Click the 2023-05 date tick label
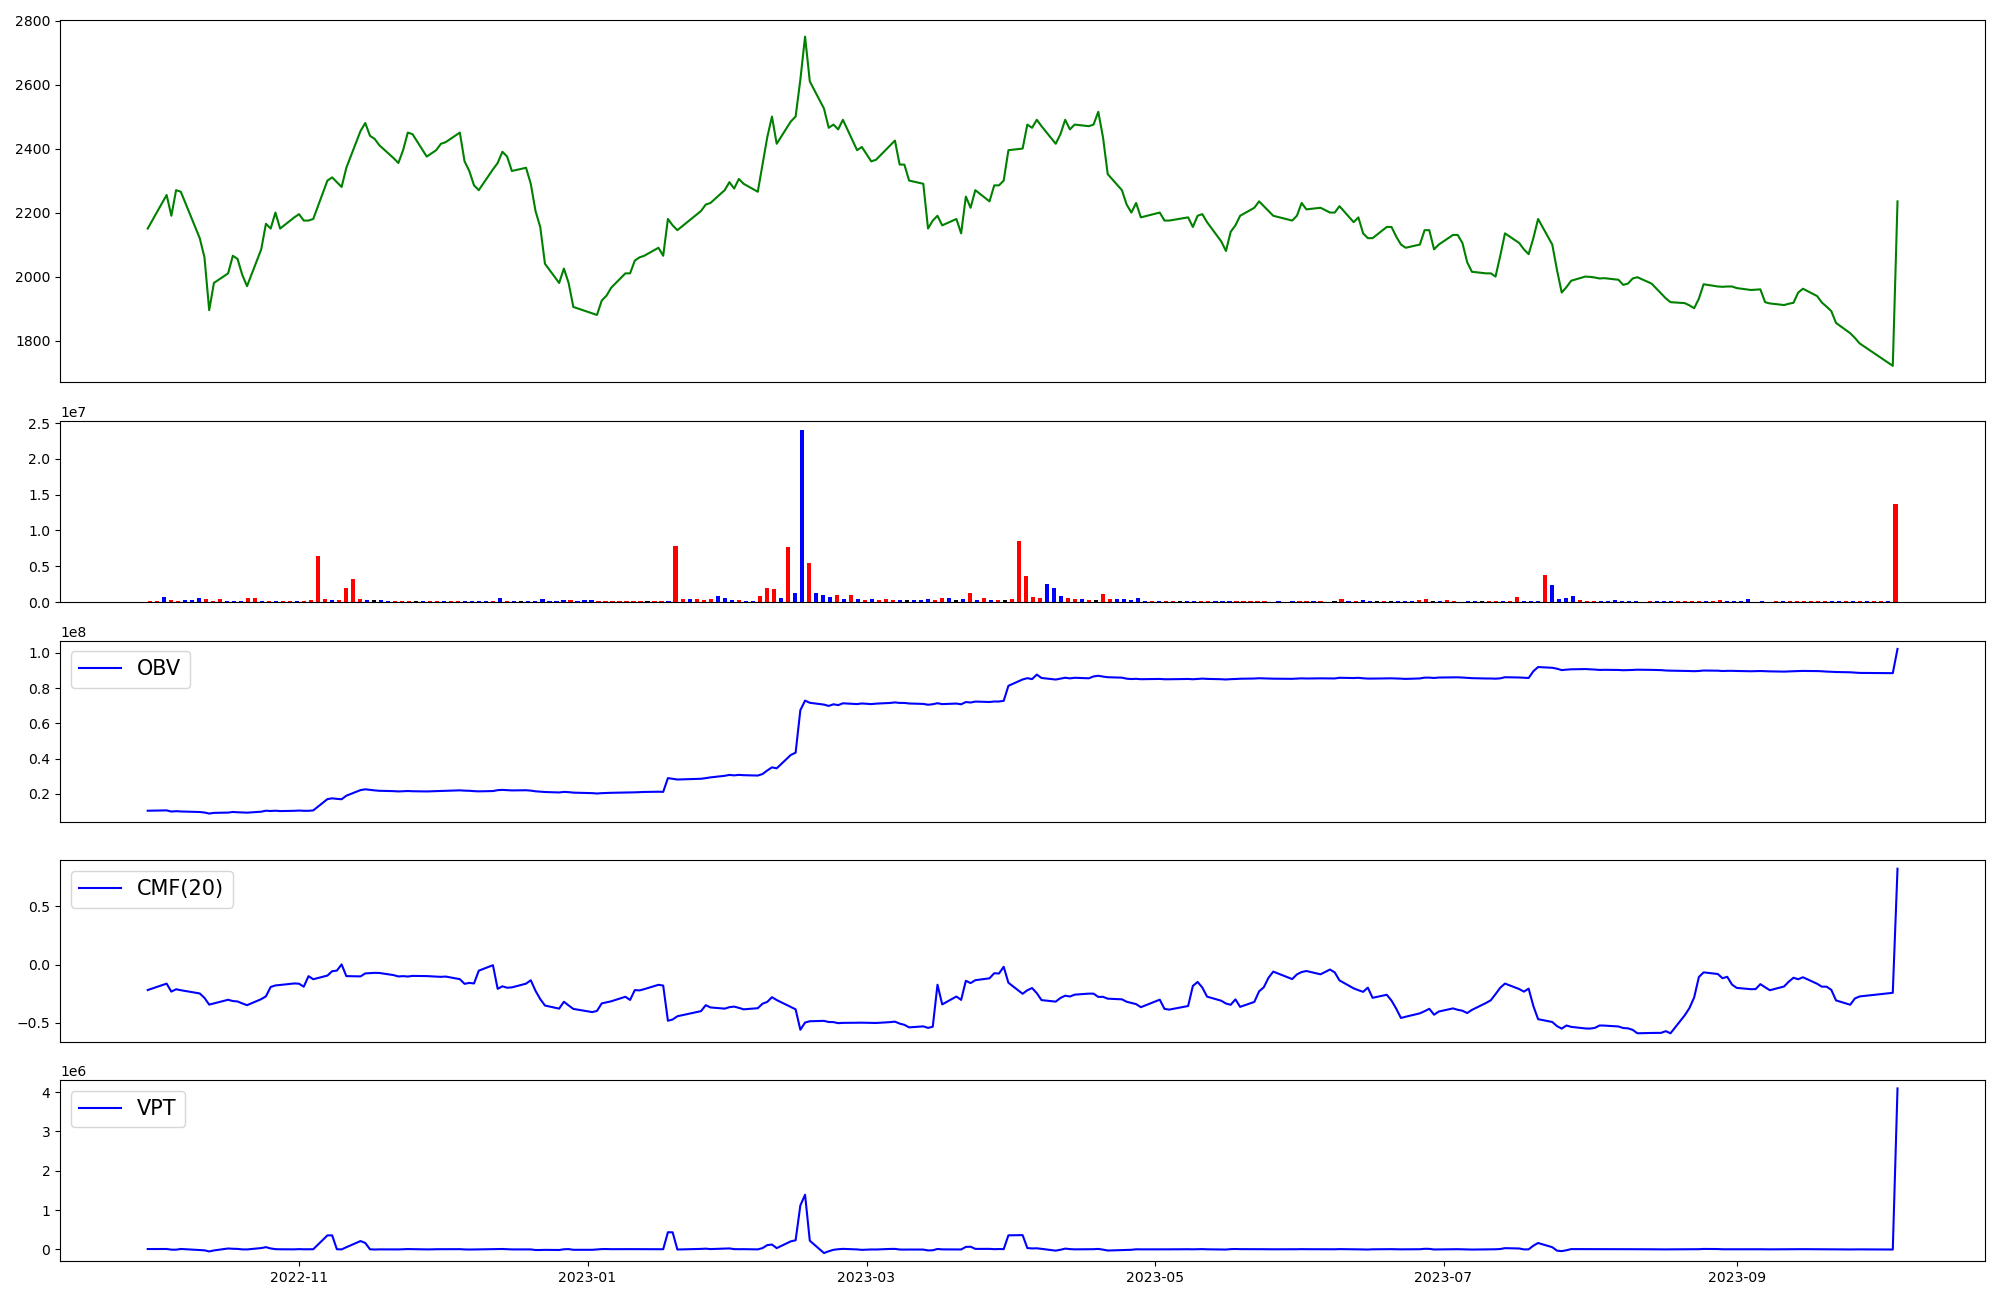Viewport: 2000px width, 1300px height. pyautogui.click(x=1155, y=1277)
